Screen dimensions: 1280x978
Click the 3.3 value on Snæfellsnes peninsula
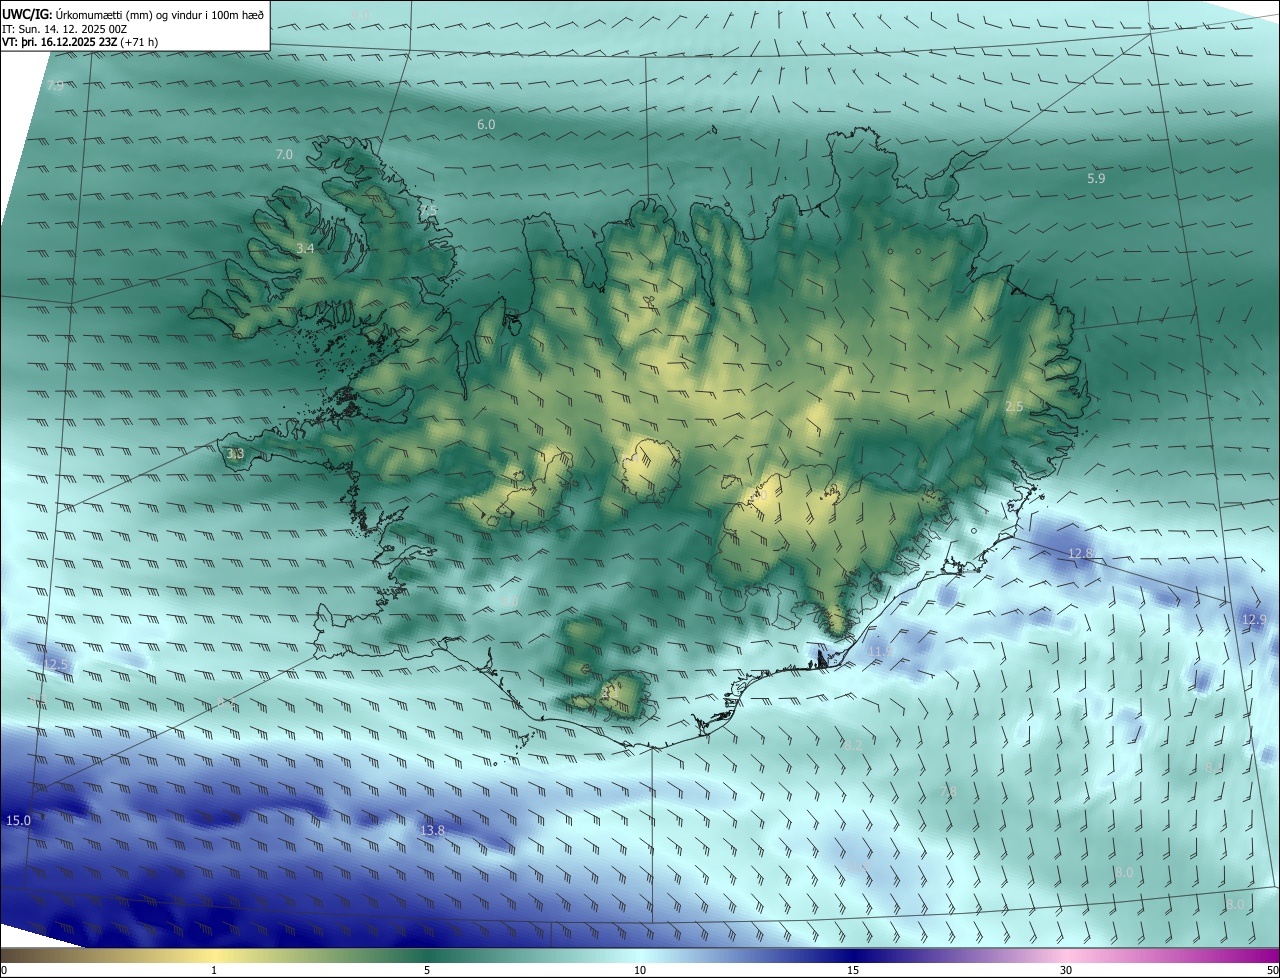click(x=235, y=454)
